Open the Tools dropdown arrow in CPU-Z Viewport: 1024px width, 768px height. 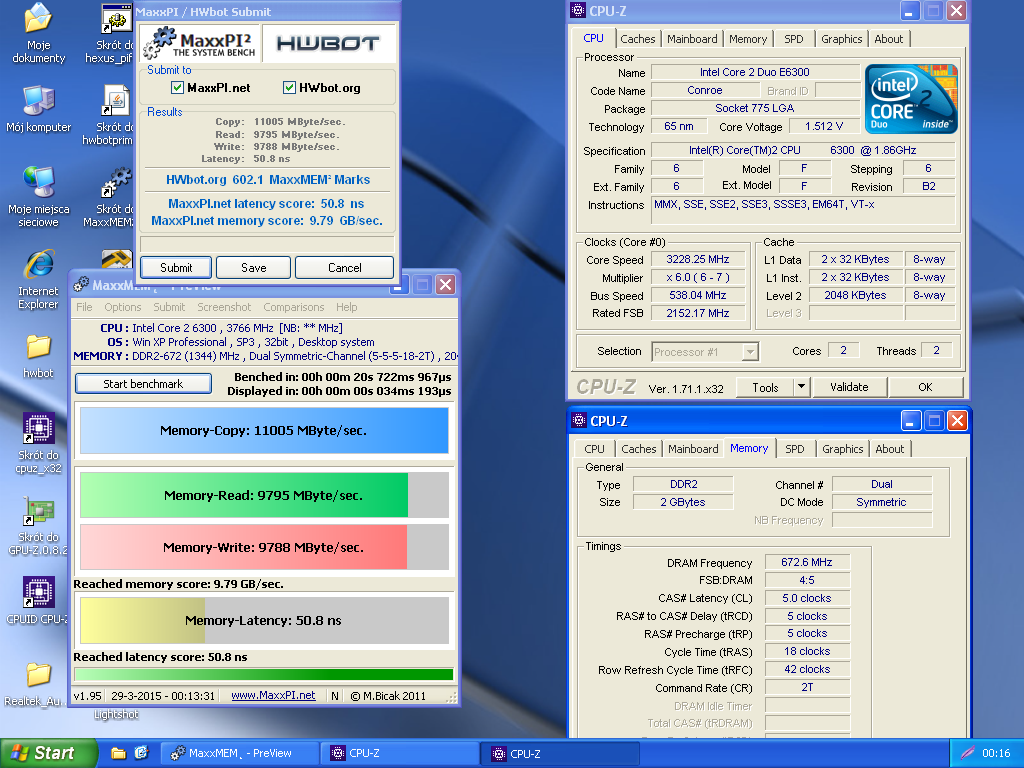[x=801, y=387]
